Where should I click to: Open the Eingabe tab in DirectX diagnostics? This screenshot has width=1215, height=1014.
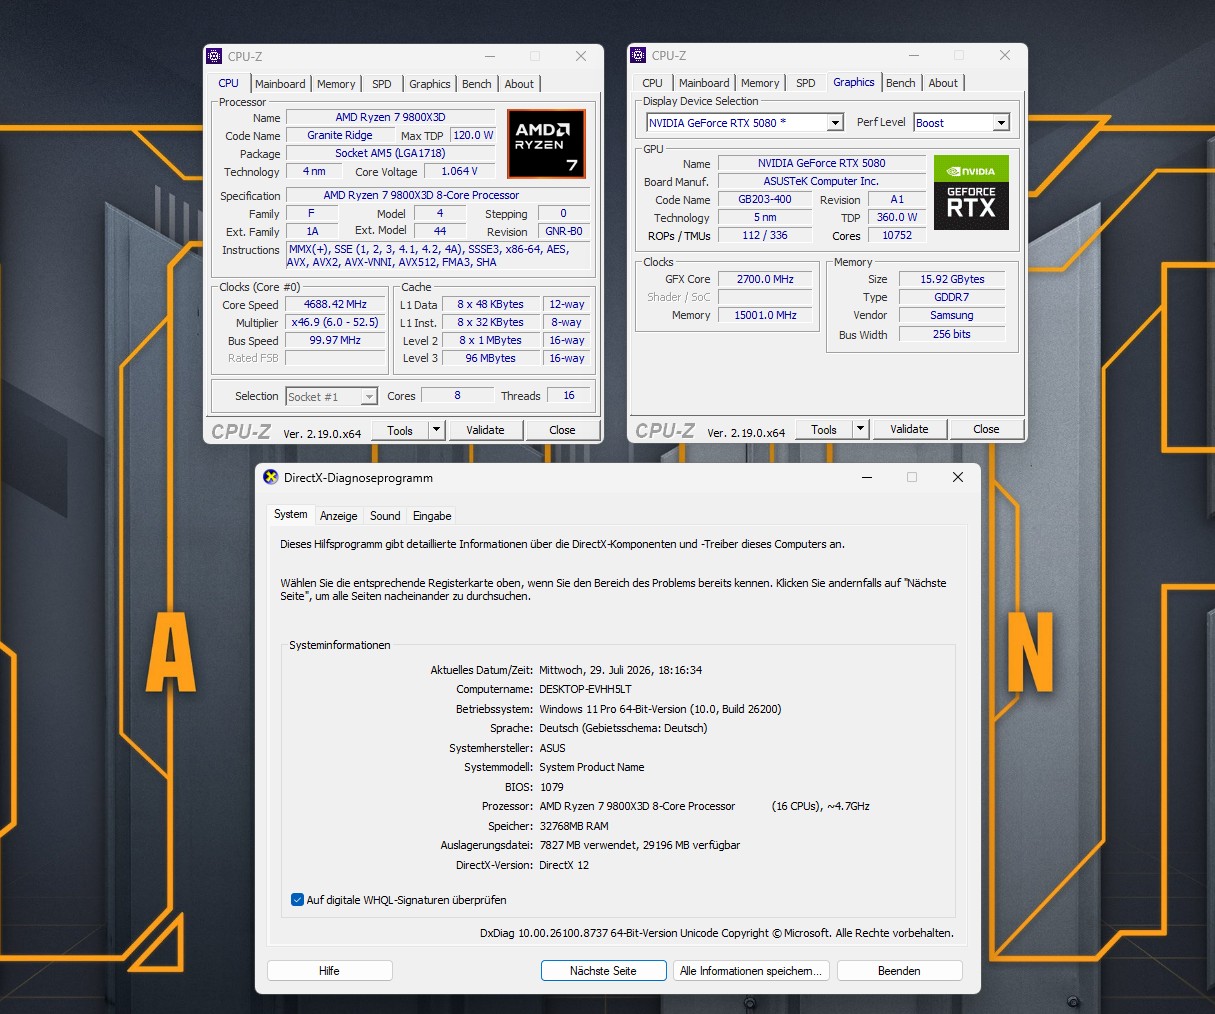432,516
